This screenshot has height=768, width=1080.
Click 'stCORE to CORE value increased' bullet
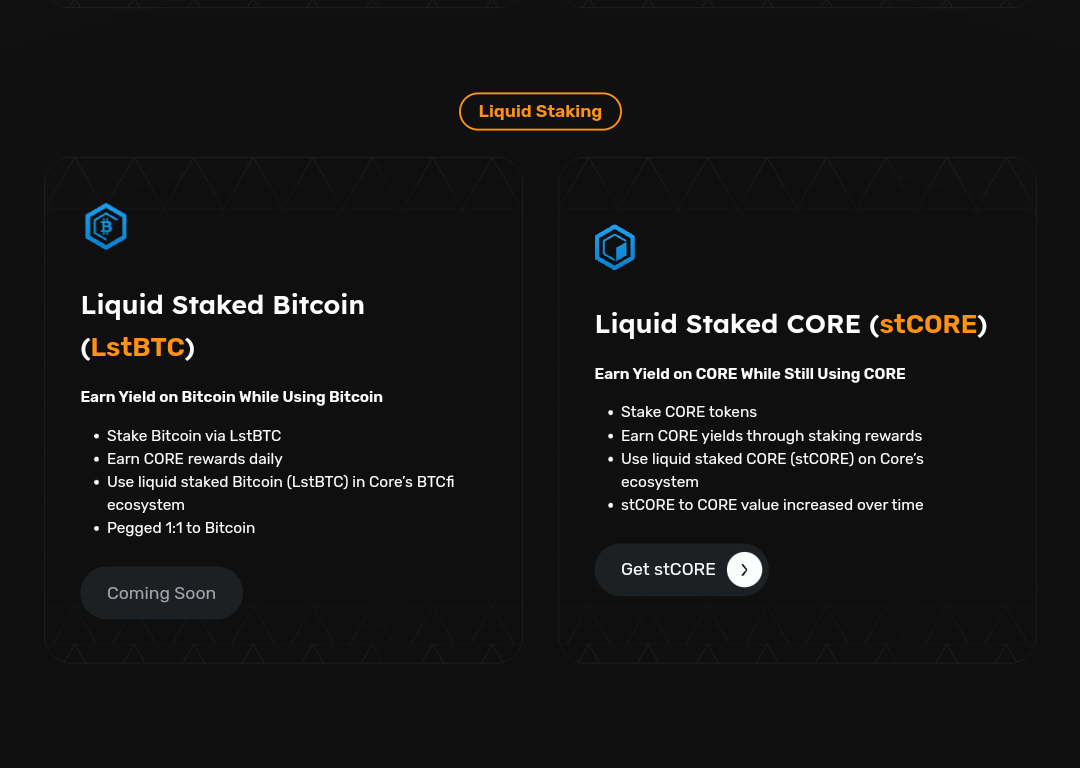(x=772, y=505)
